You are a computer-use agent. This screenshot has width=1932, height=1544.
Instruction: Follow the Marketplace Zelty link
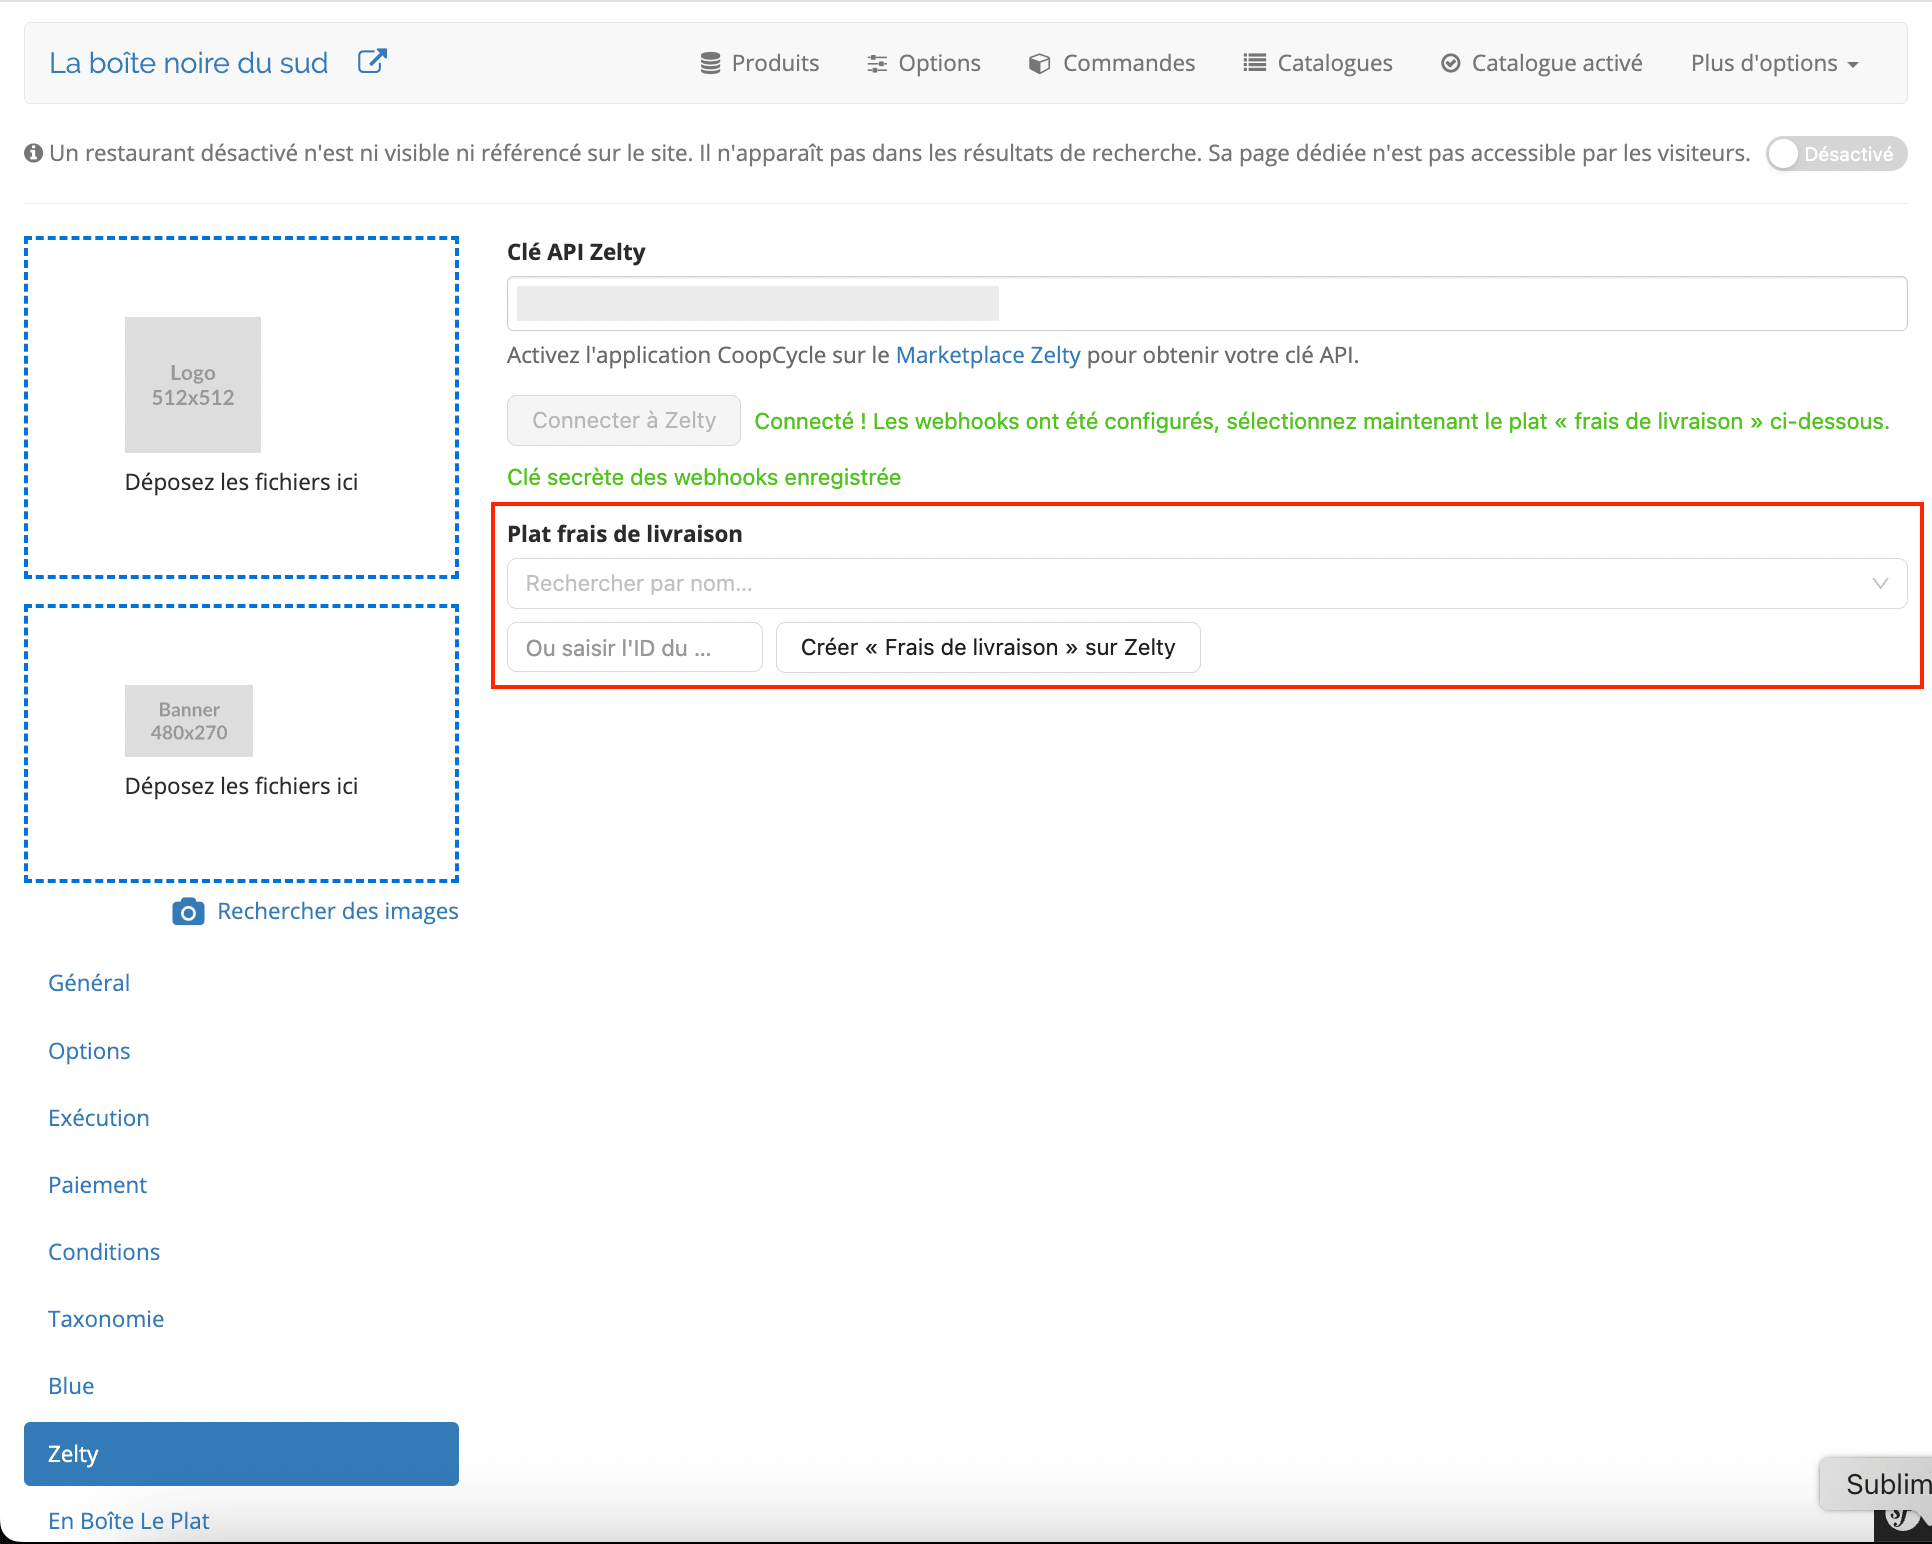coord(988,355)
